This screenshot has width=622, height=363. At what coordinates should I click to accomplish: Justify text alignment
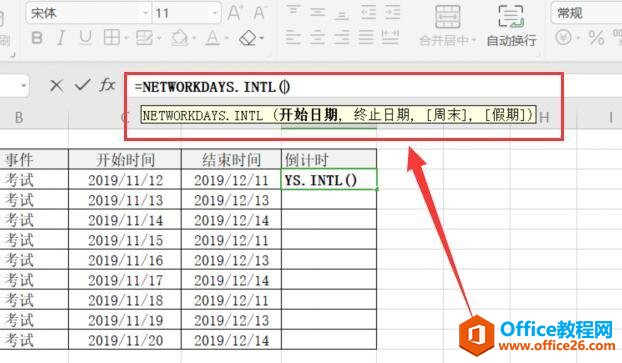tap(366, 37)
